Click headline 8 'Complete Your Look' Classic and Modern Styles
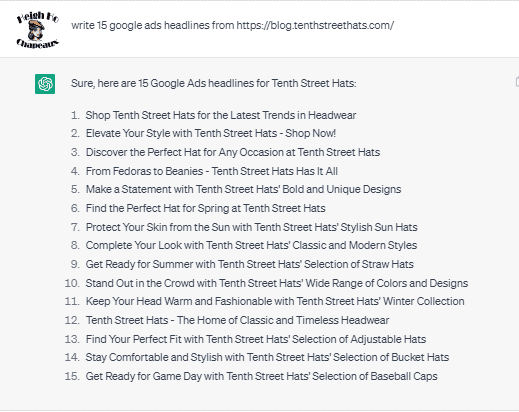This screenshot has width=519, height=412. 251,245
